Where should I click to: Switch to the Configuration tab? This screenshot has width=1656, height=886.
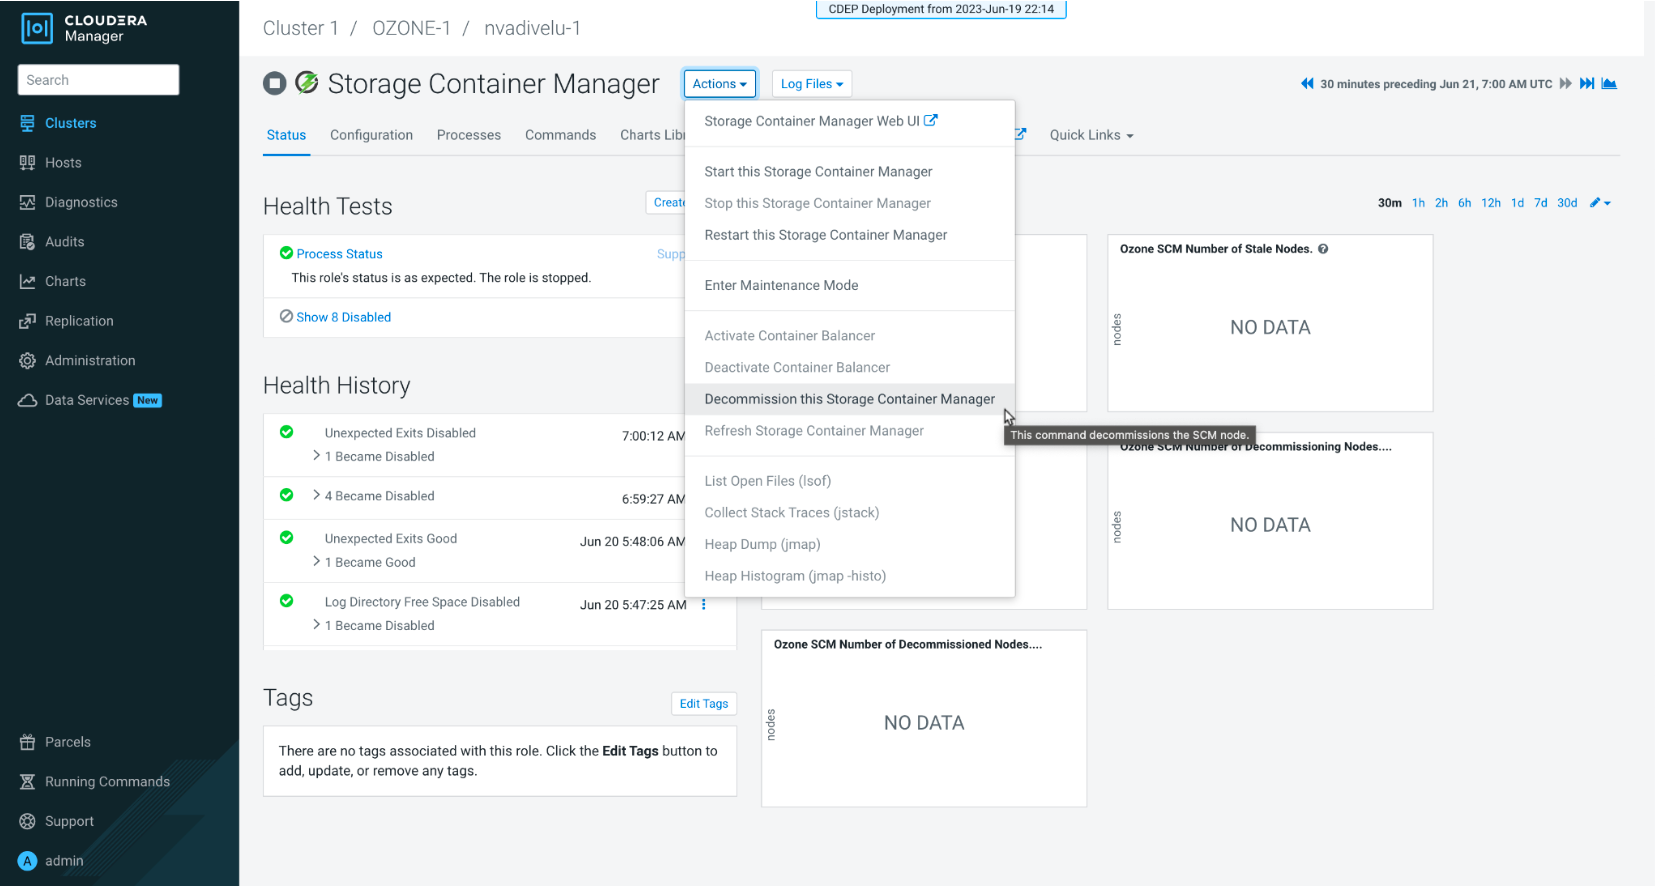(371, 135)
